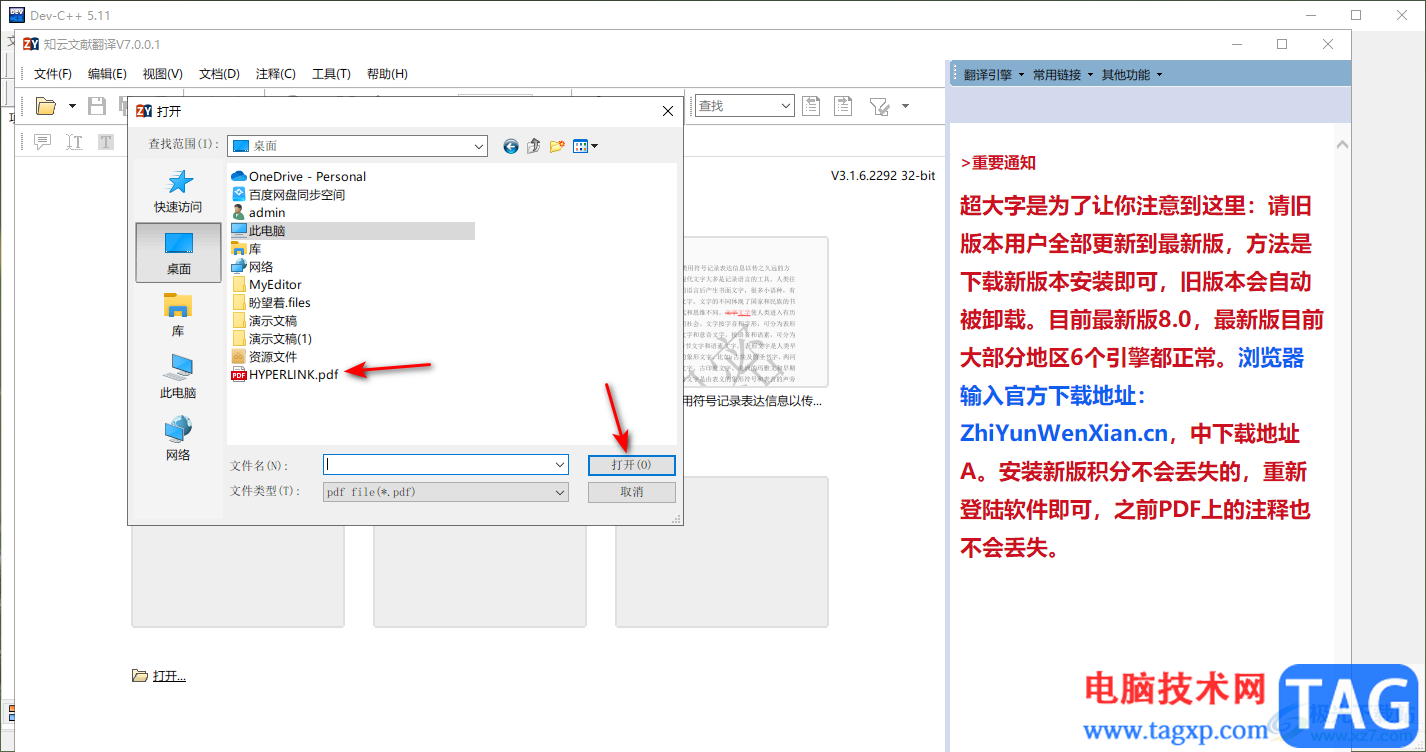Minimize the 知云文献翻译 window
The width and height of the screenshot is (1426, 752).
(x=1237, y=44)
